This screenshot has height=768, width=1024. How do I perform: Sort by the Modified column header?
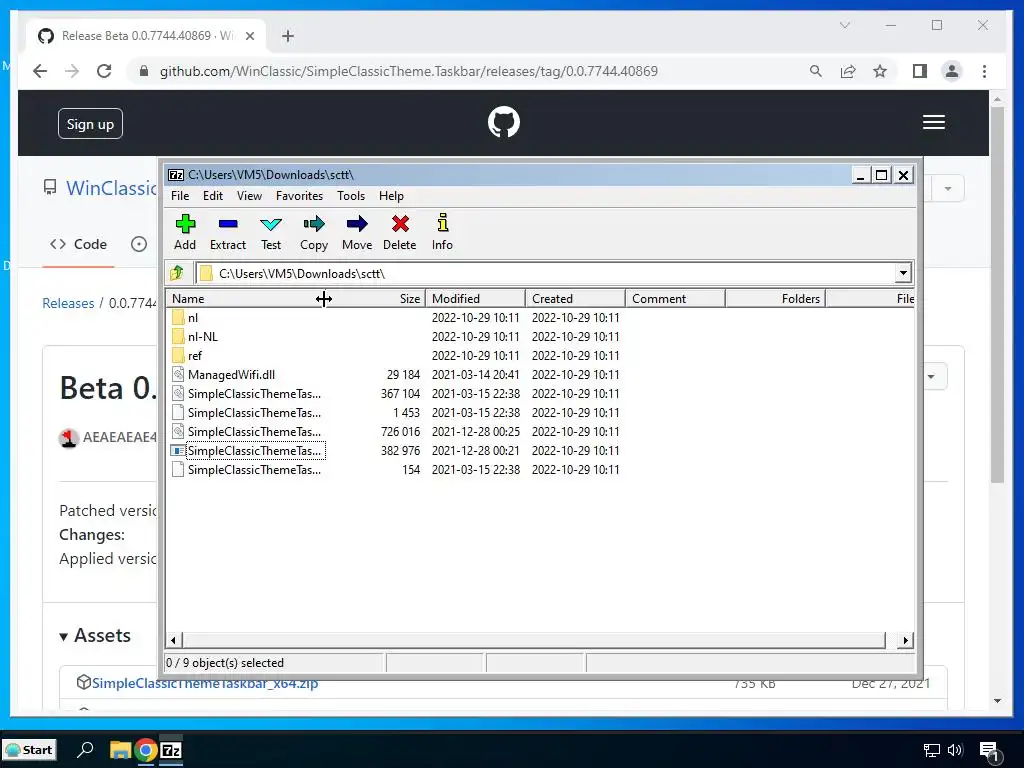click(x=475, y=298)
